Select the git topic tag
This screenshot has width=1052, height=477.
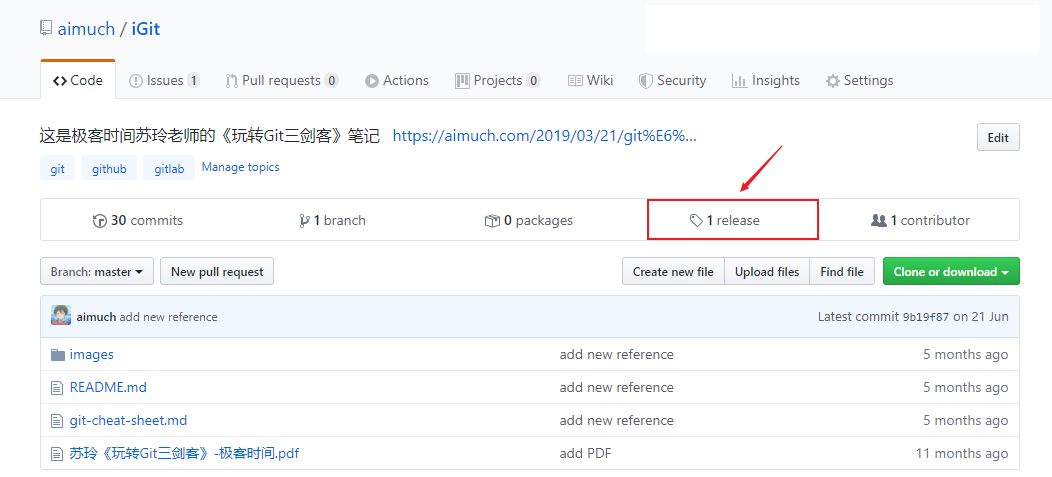(58, 168)
